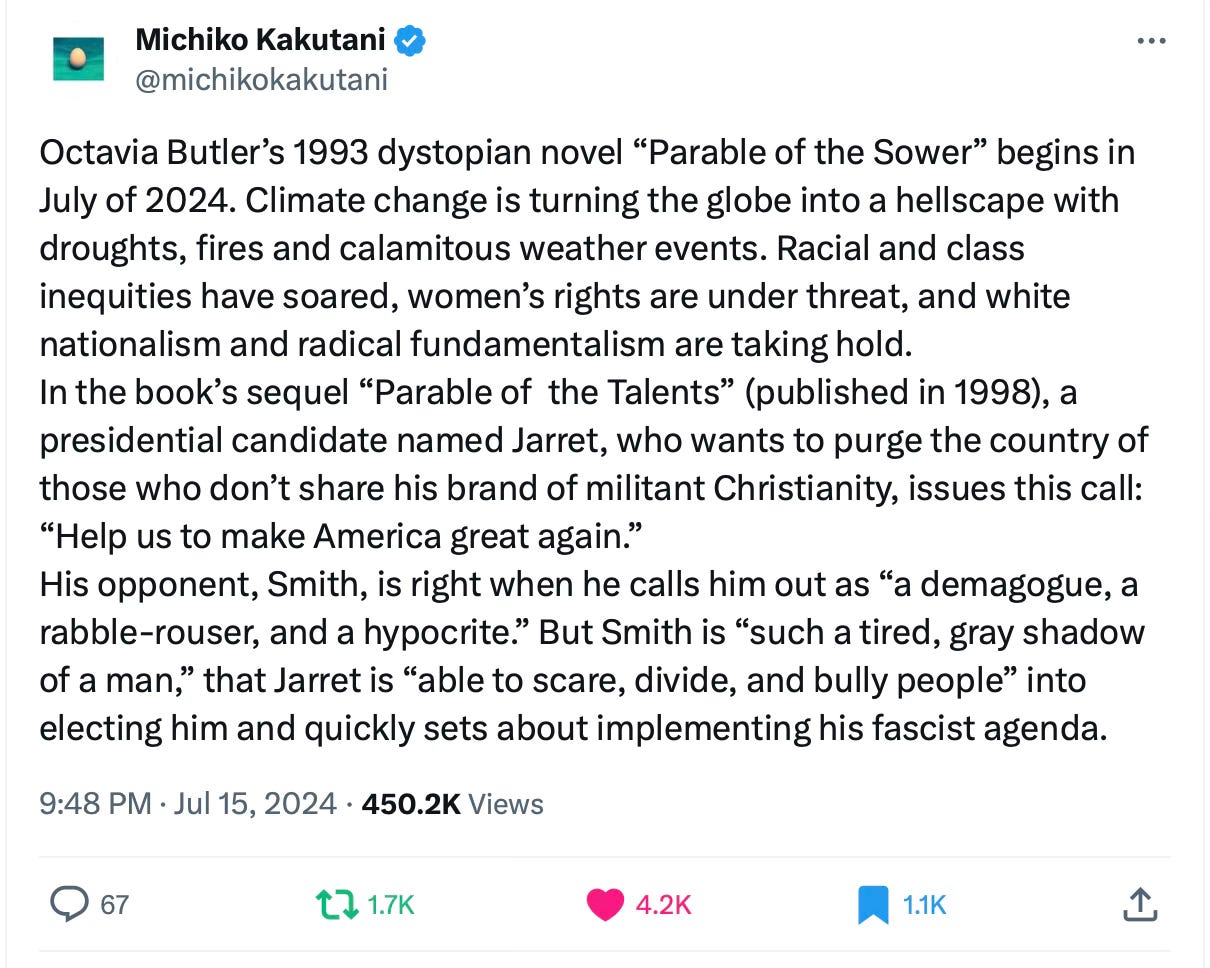Open the tweet options with the three-dot menu

(1152, 38)
